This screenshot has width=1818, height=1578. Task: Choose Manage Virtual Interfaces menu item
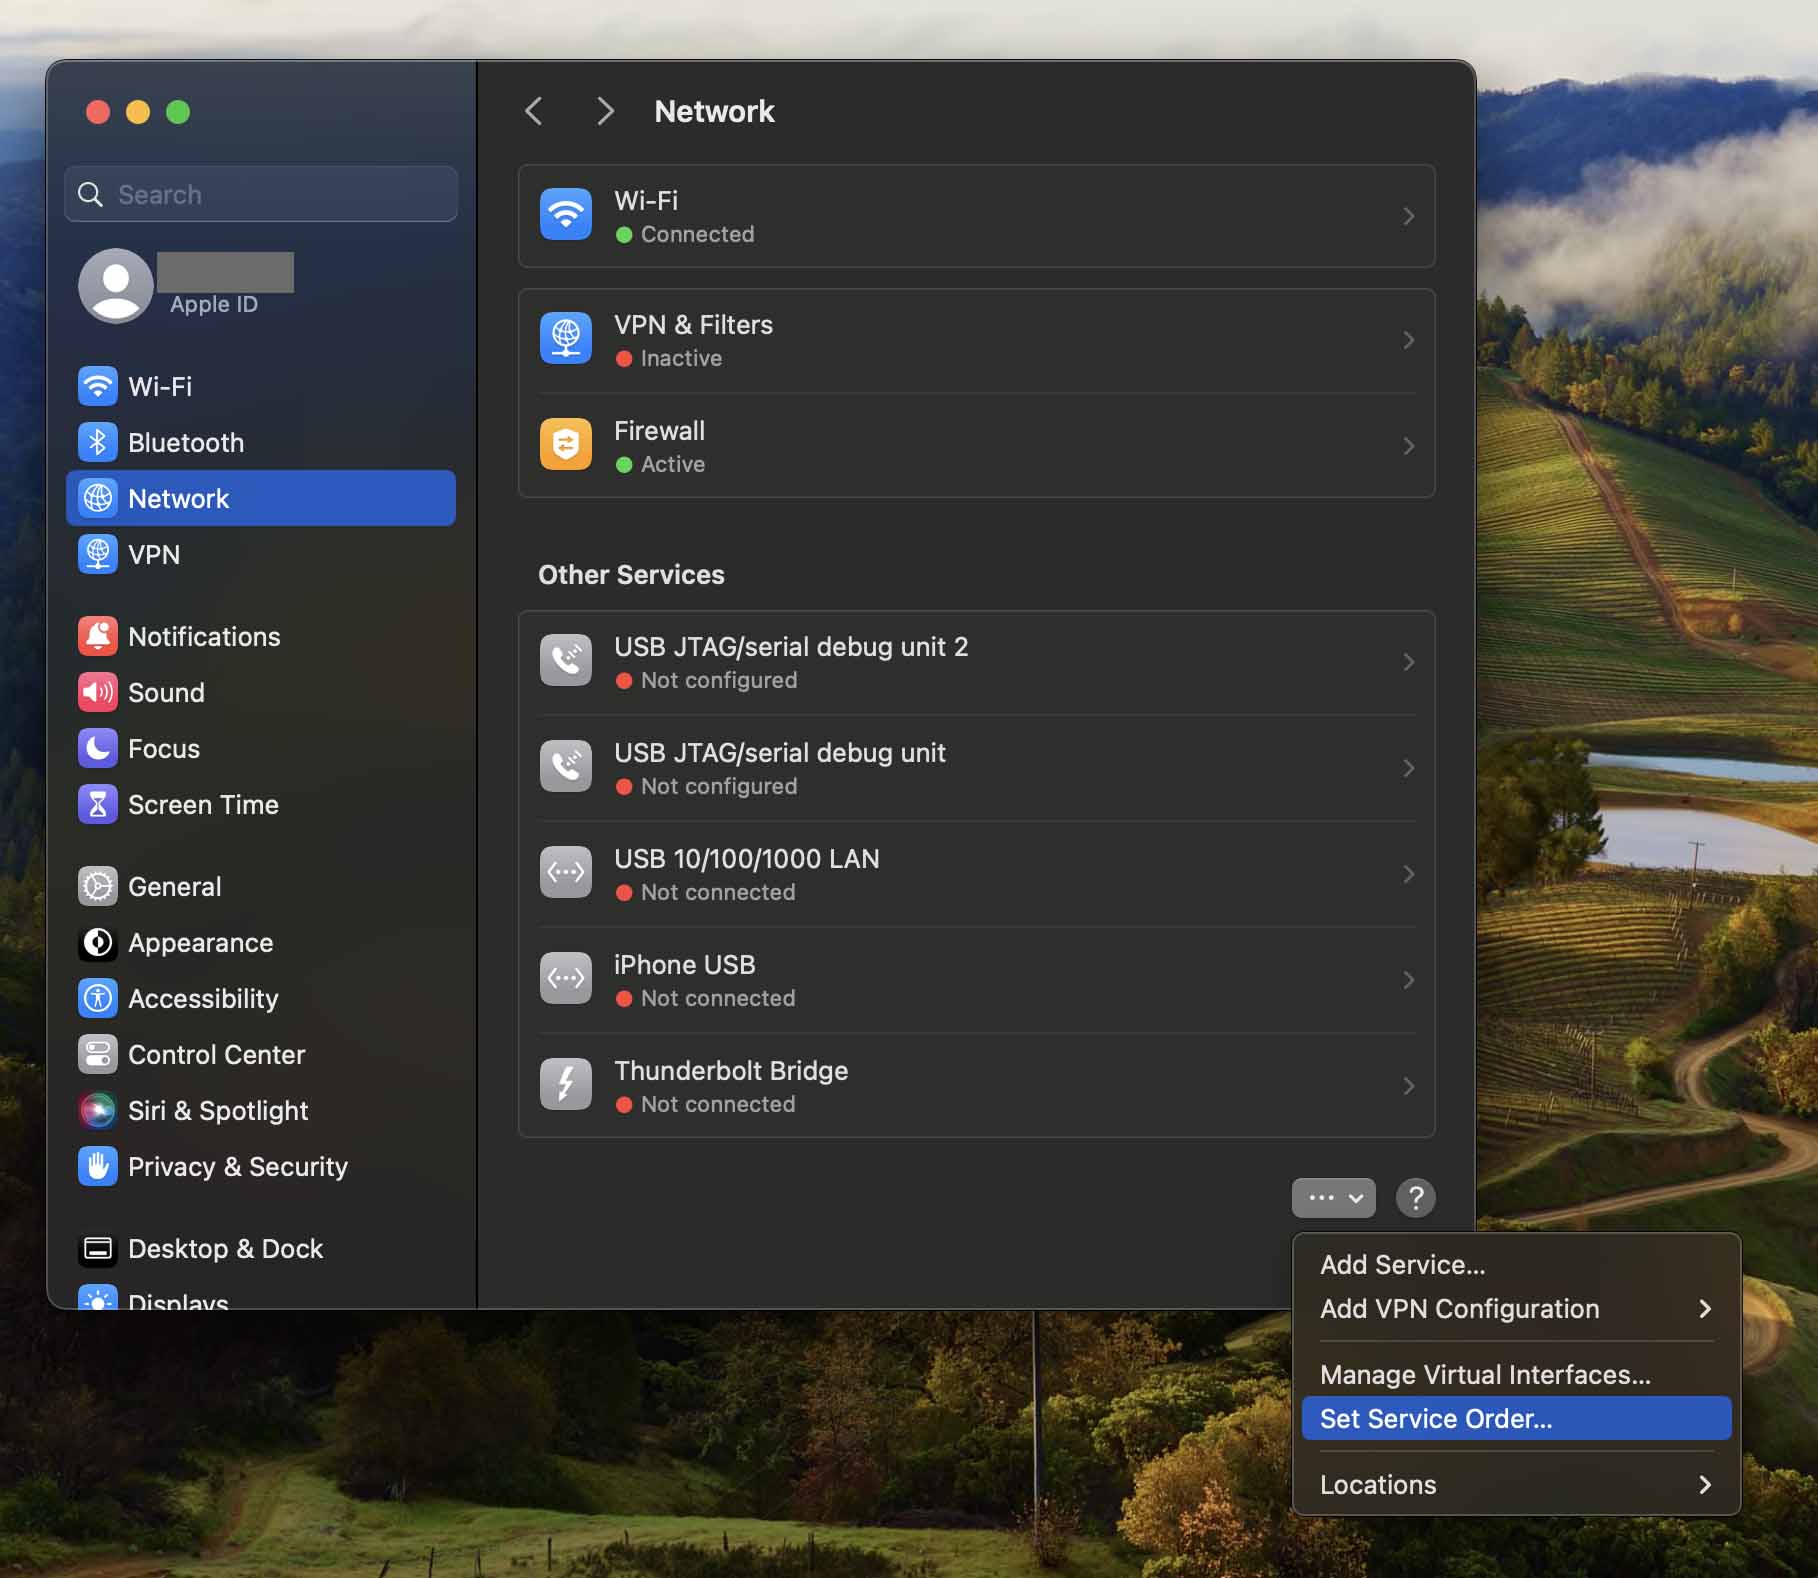click(1484, 1375)
